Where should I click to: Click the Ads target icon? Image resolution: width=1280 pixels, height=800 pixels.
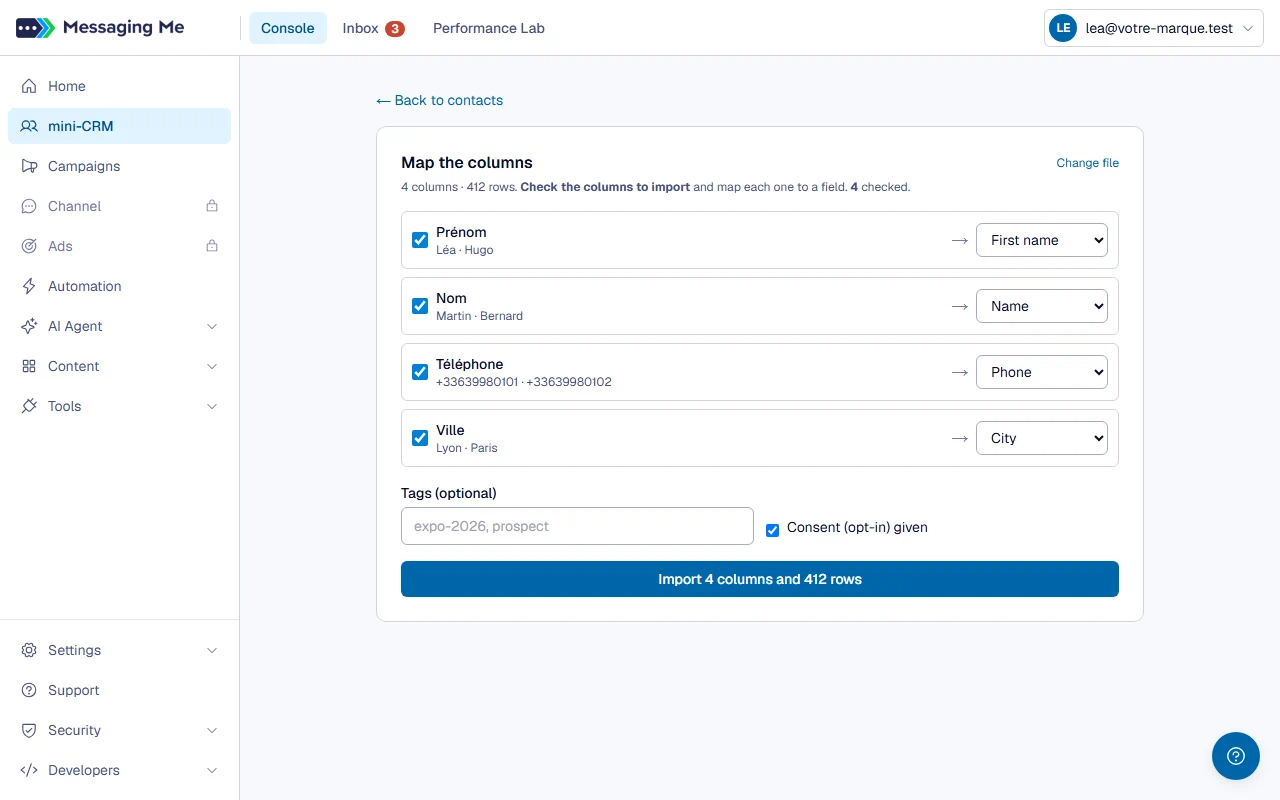29,246
